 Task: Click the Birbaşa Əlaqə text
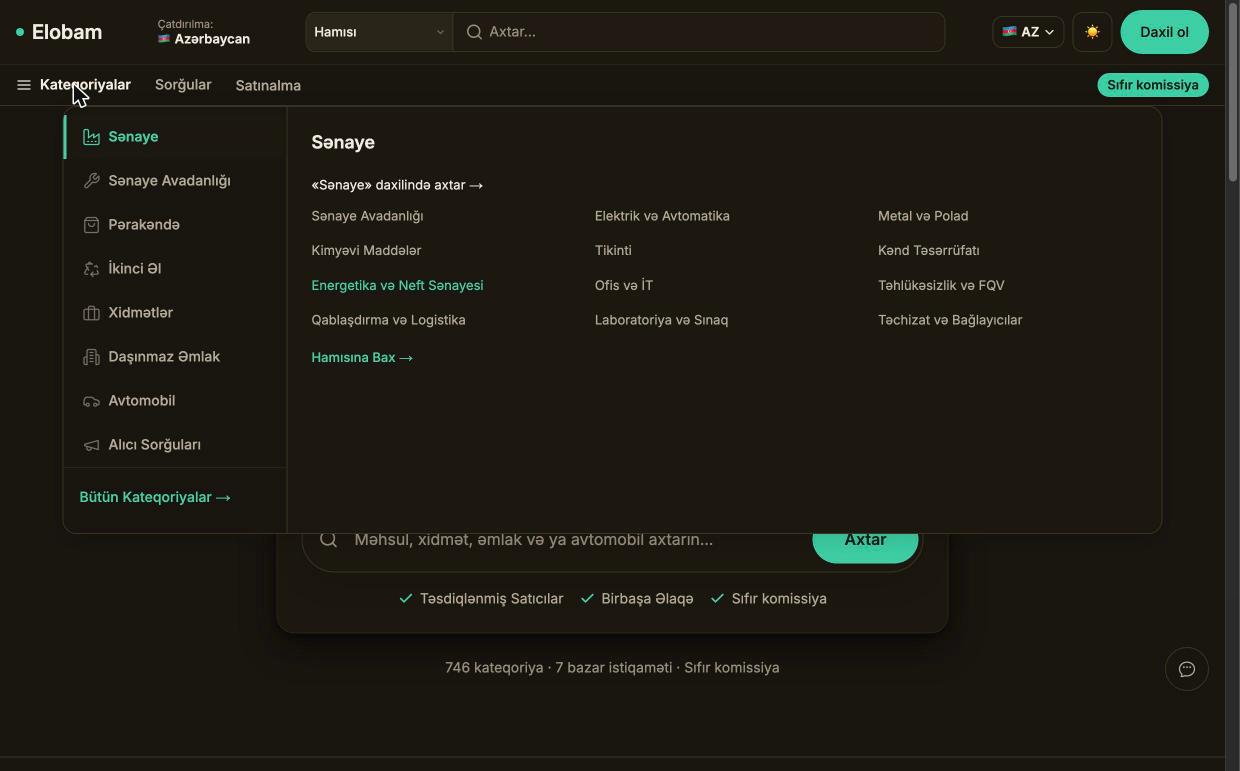[x=647, y=599]
